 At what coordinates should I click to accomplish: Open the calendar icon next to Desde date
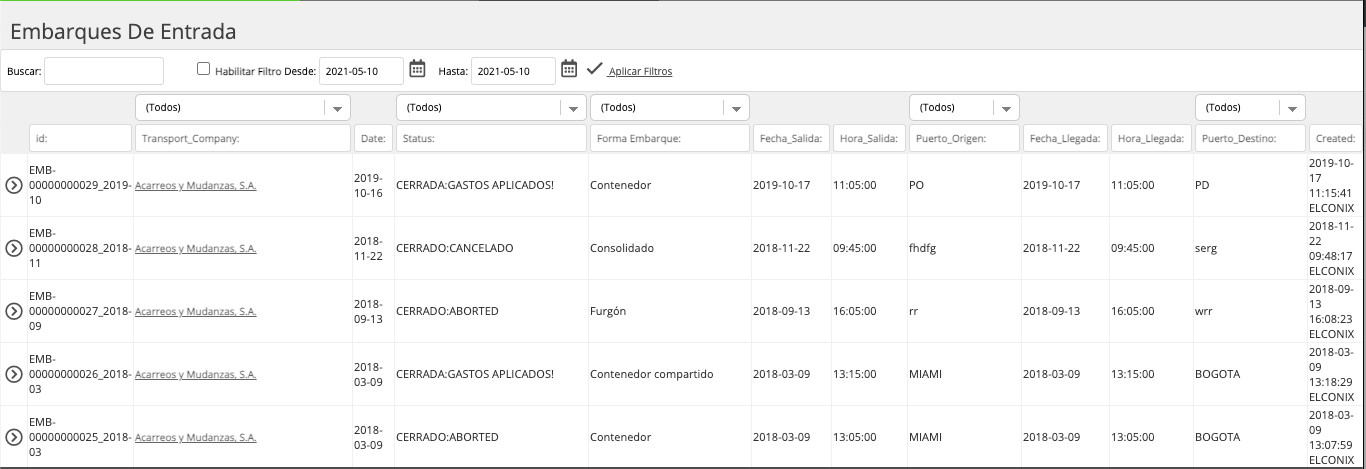[418, 70]
